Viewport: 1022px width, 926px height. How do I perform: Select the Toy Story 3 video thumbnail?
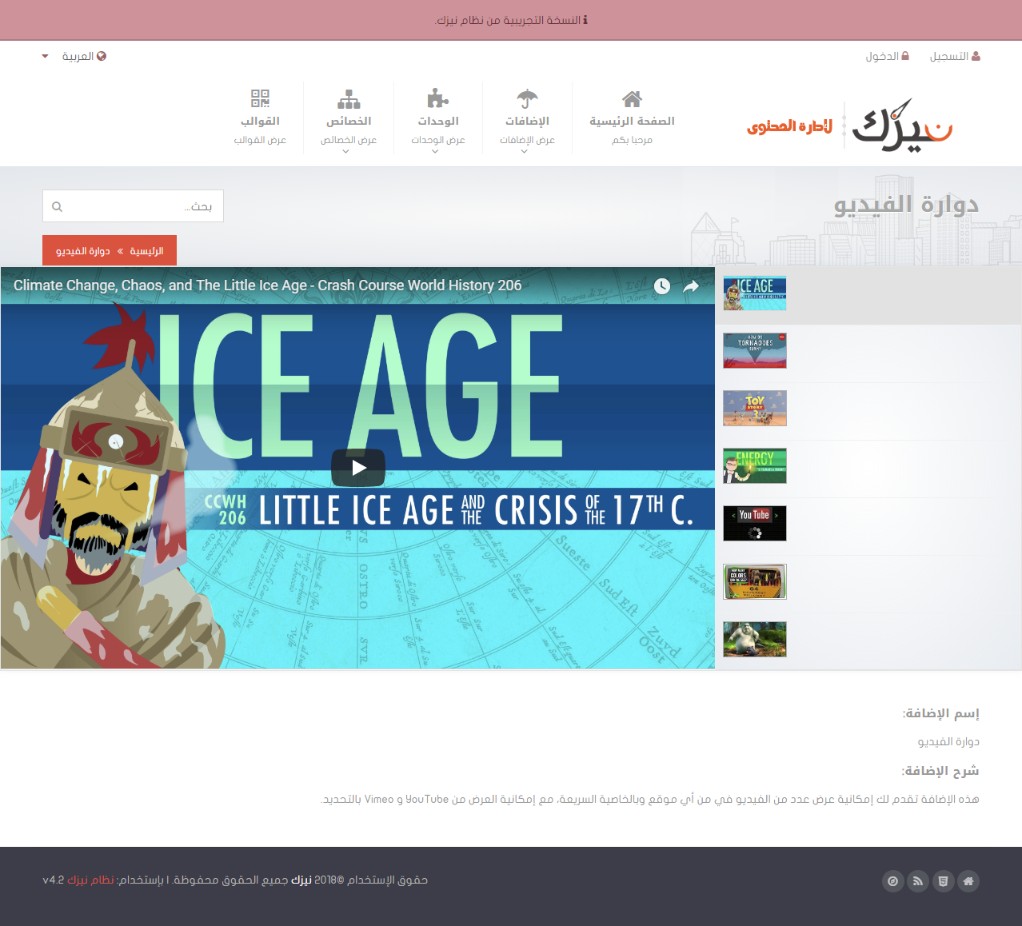[x=755, y=408]
